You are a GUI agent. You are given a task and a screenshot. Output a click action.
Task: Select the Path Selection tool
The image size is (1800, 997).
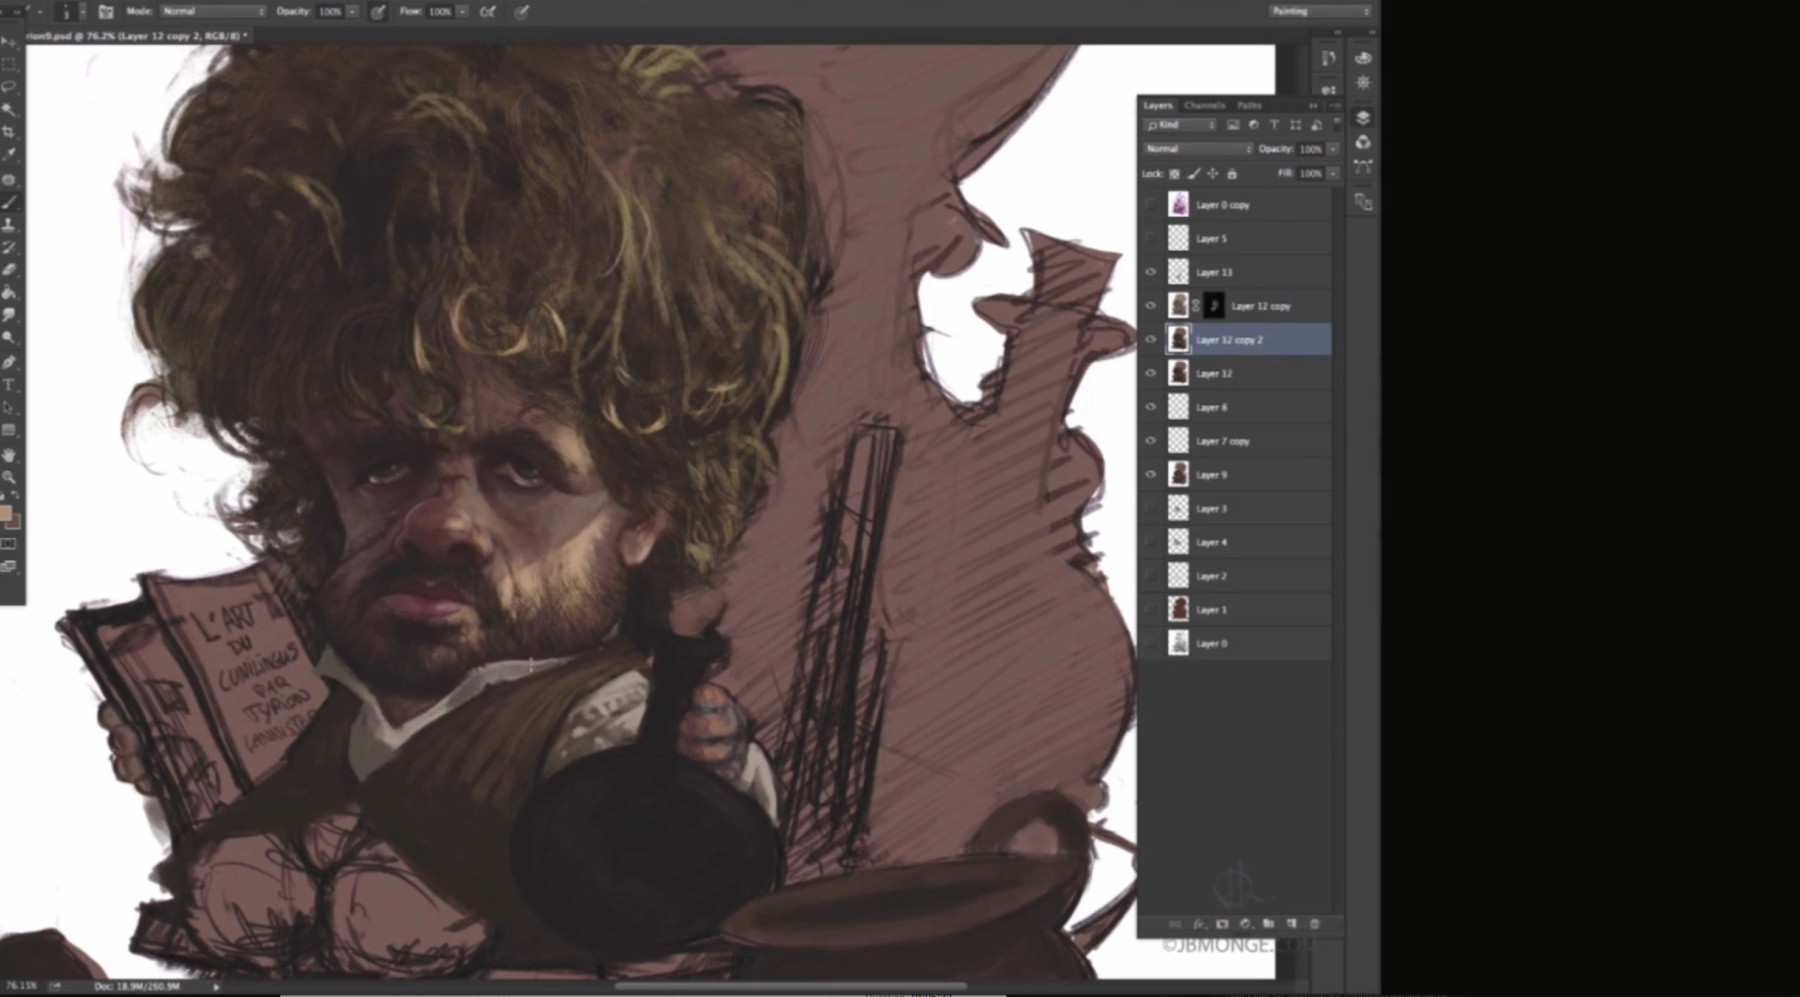coord(9,408)
